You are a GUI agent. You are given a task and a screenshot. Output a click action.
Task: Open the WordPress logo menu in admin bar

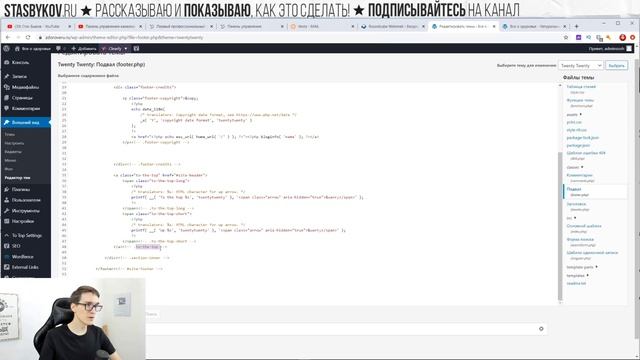tap(6, 49)
